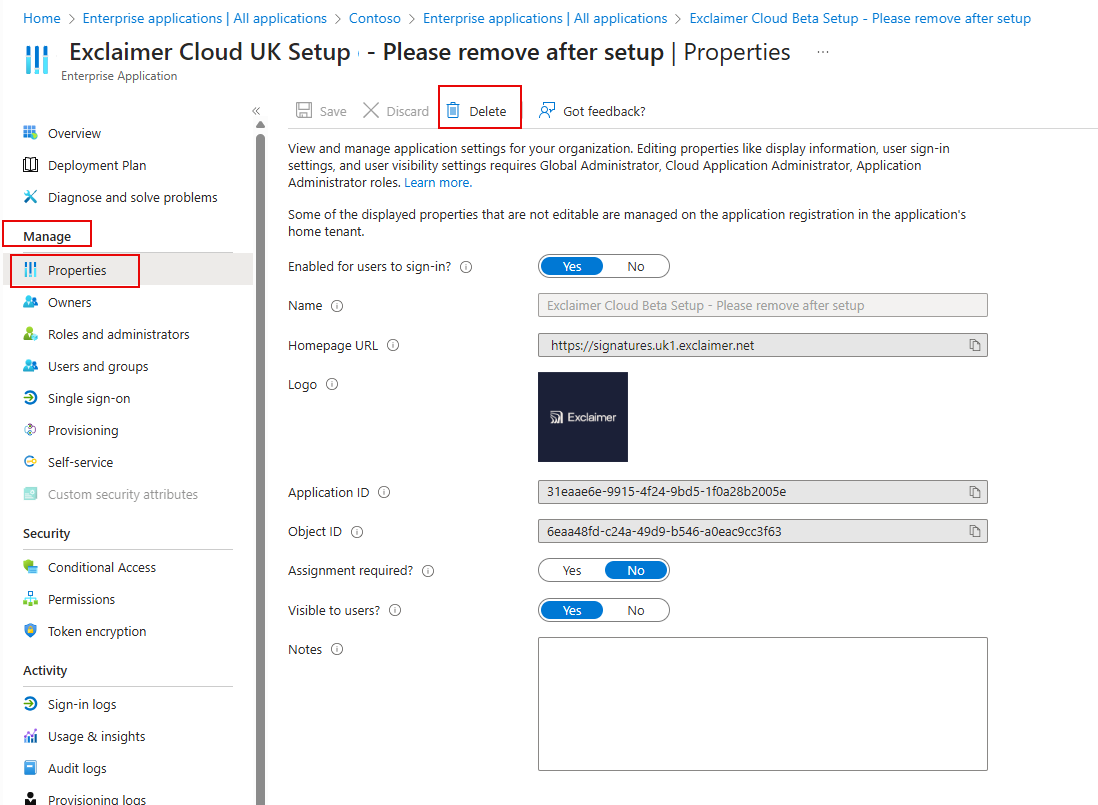The height and width of the screenshot is (805, 1098).
Task: Go to Users and groups page
Action: (x=98, y=366)
